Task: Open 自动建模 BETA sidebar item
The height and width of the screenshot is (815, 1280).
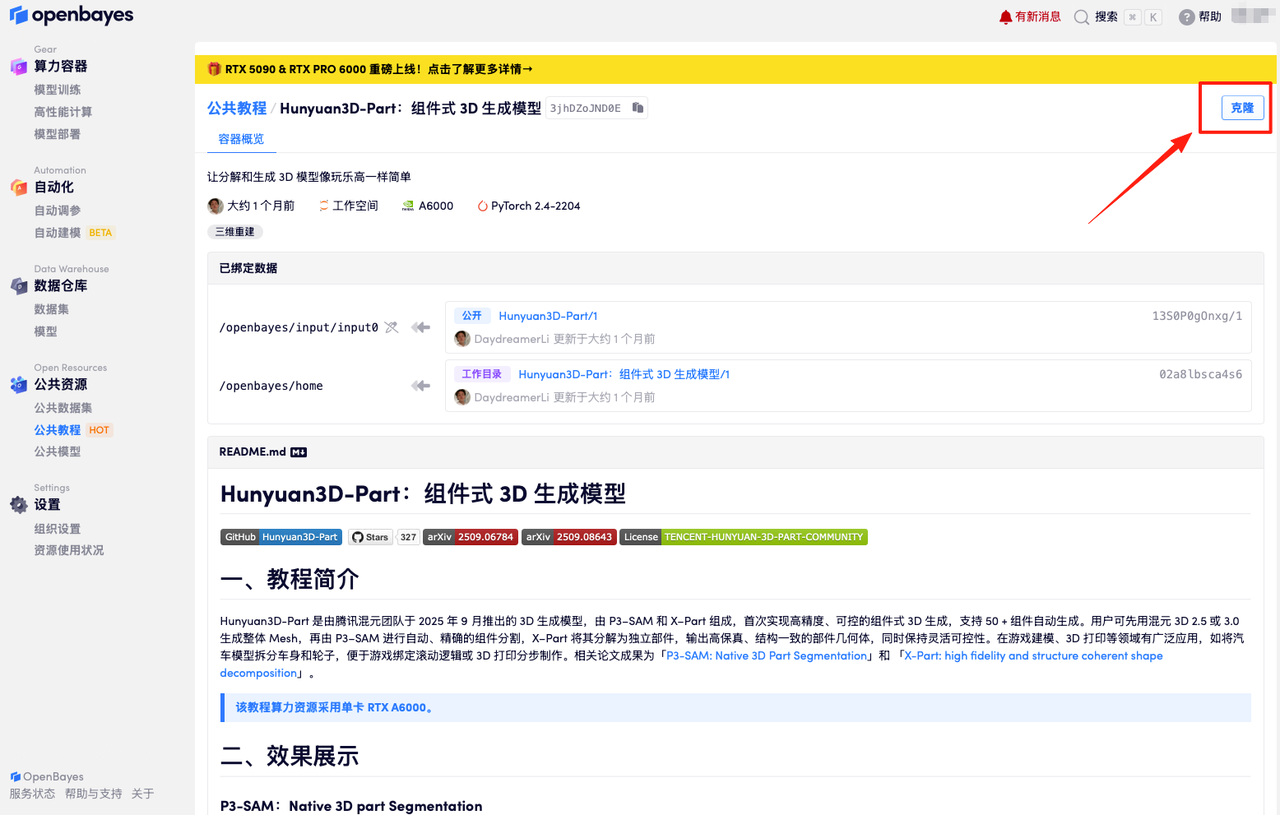Action: [x=74, y=233]
